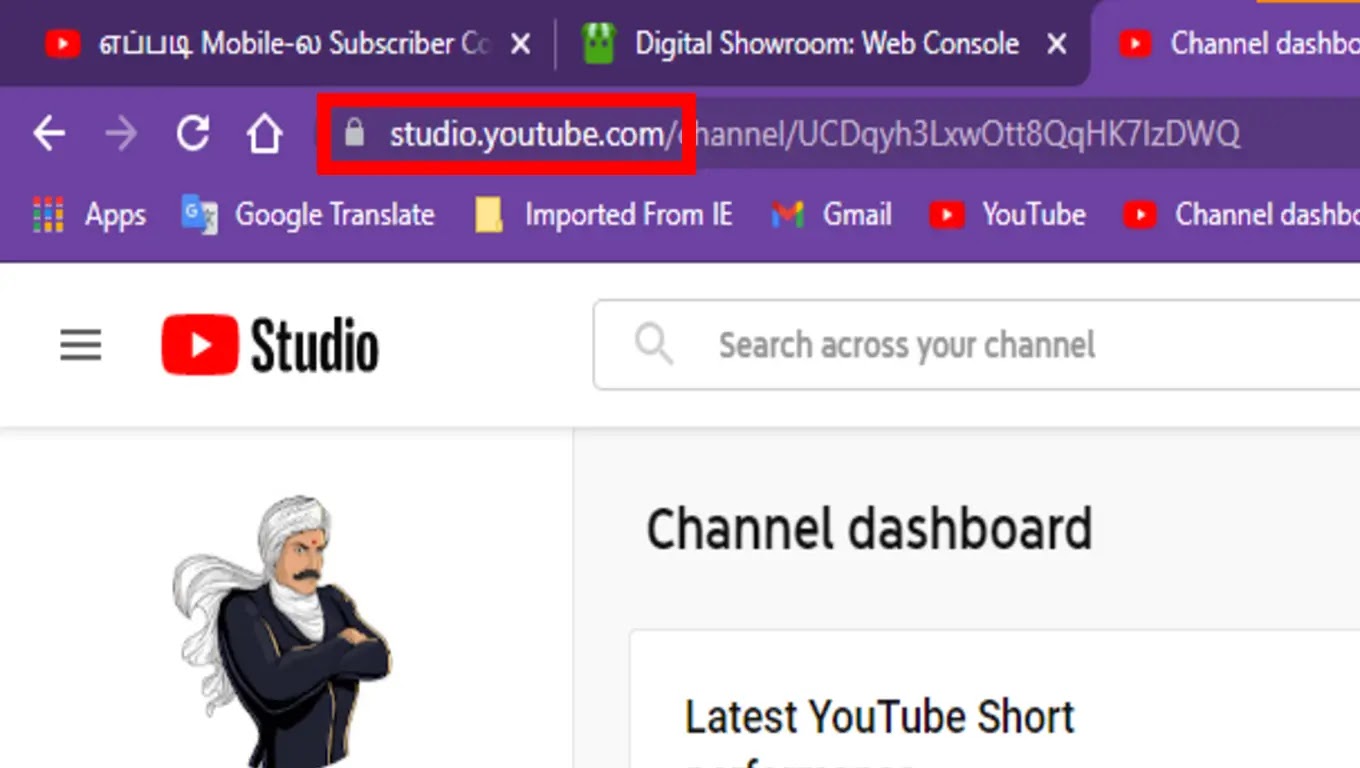The height and width of the screenshot is (768, 1360).
Task: Open the YouTube bookmark
Action: [1008, 215]
